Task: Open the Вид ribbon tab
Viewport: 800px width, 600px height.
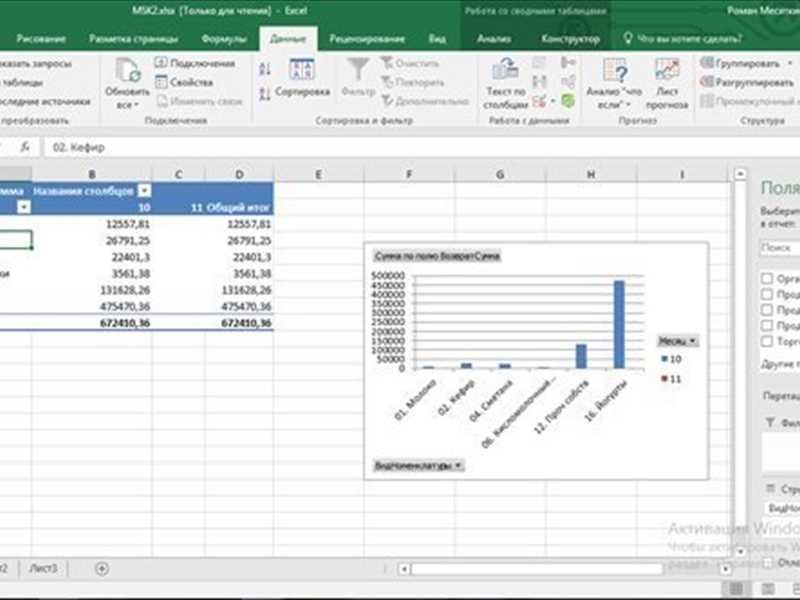Action: (x=437, y=39)
